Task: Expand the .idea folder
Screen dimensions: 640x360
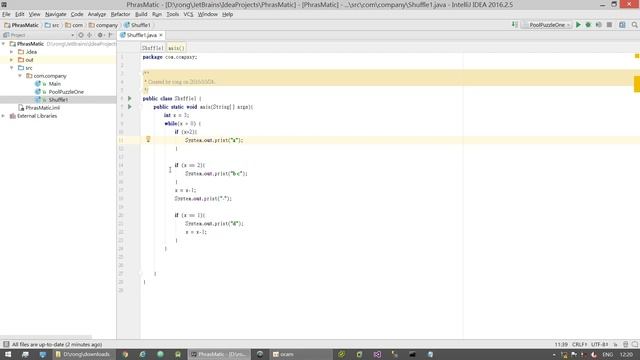Action: coord(12,52)
